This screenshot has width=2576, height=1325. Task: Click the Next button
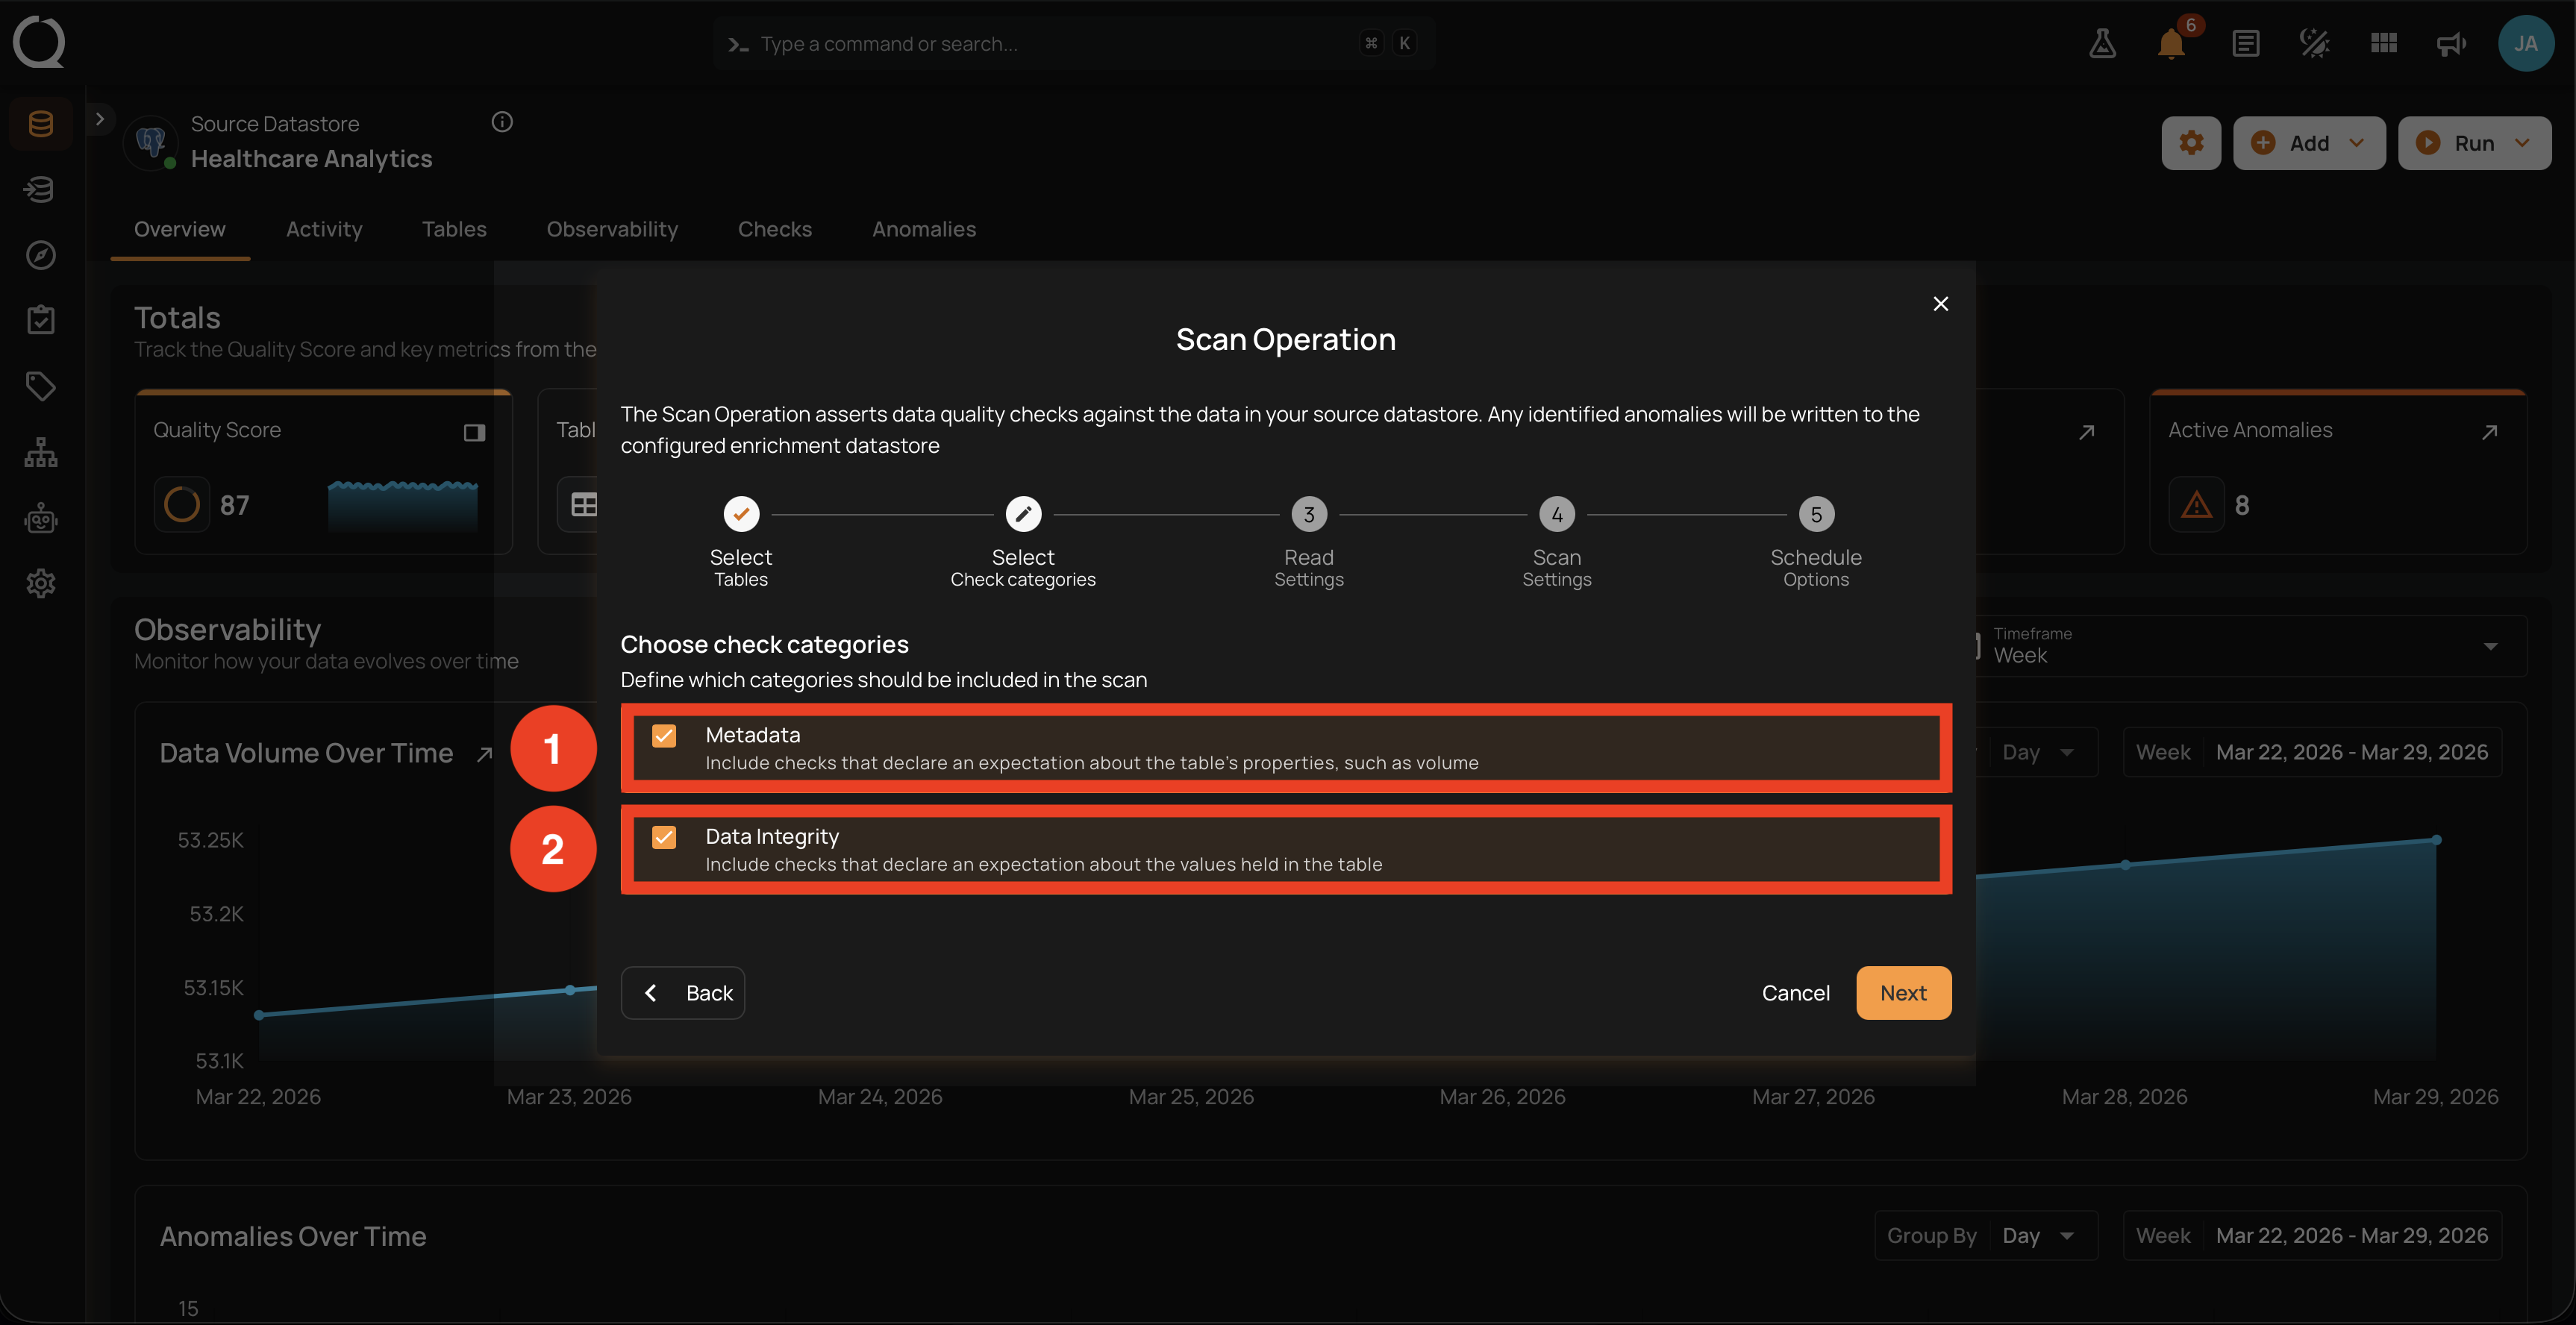coord(1903,993)
